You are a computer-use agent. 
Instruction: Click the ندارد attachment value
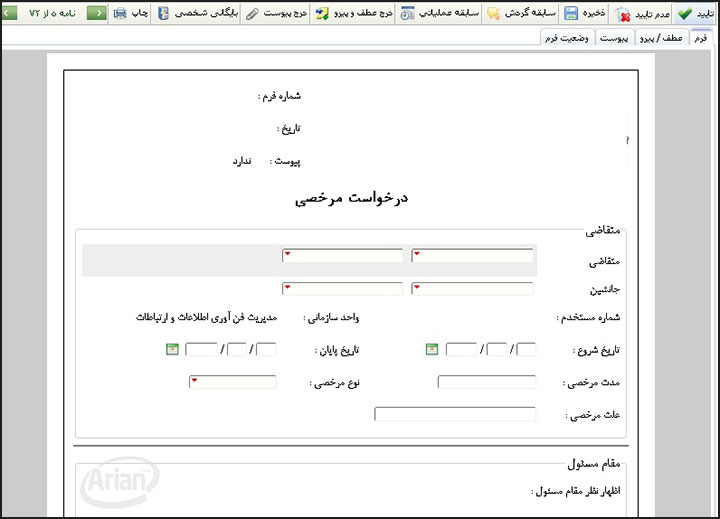tap(242, 161)
